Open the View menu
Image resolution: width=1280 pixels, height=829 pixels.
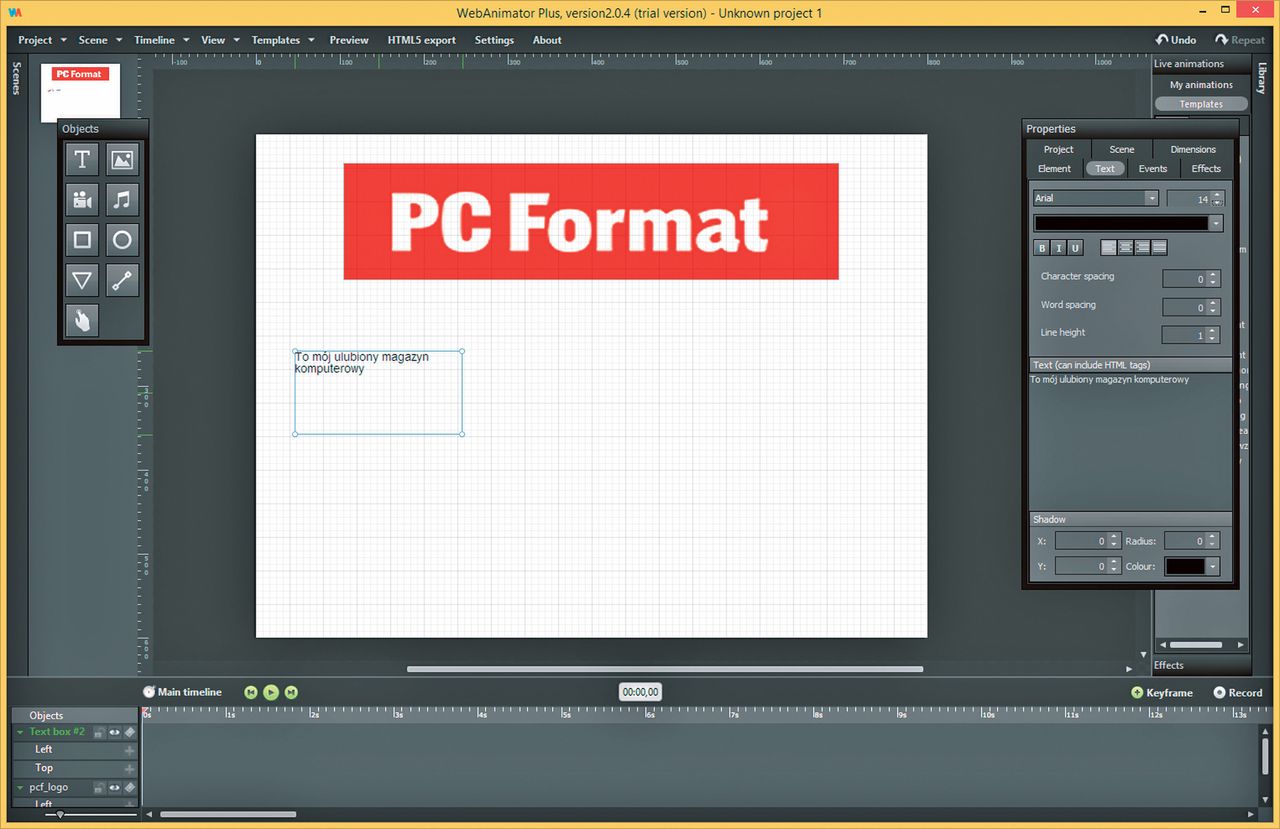pyautogui.click(x=220, y=40)
